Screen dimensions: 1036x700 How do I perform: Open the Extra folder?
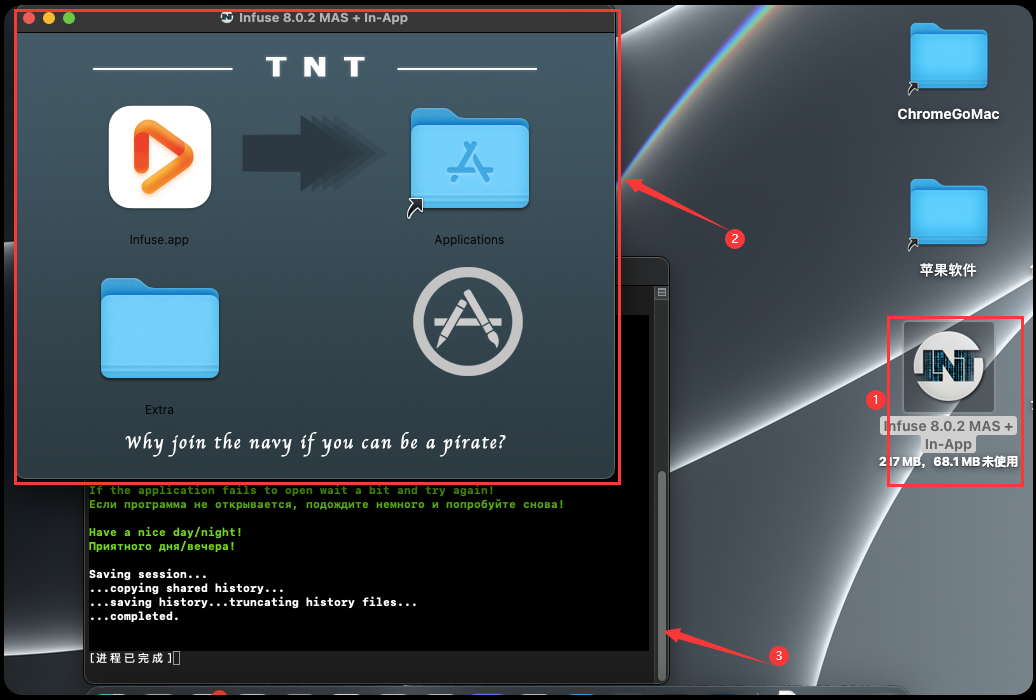160,329
